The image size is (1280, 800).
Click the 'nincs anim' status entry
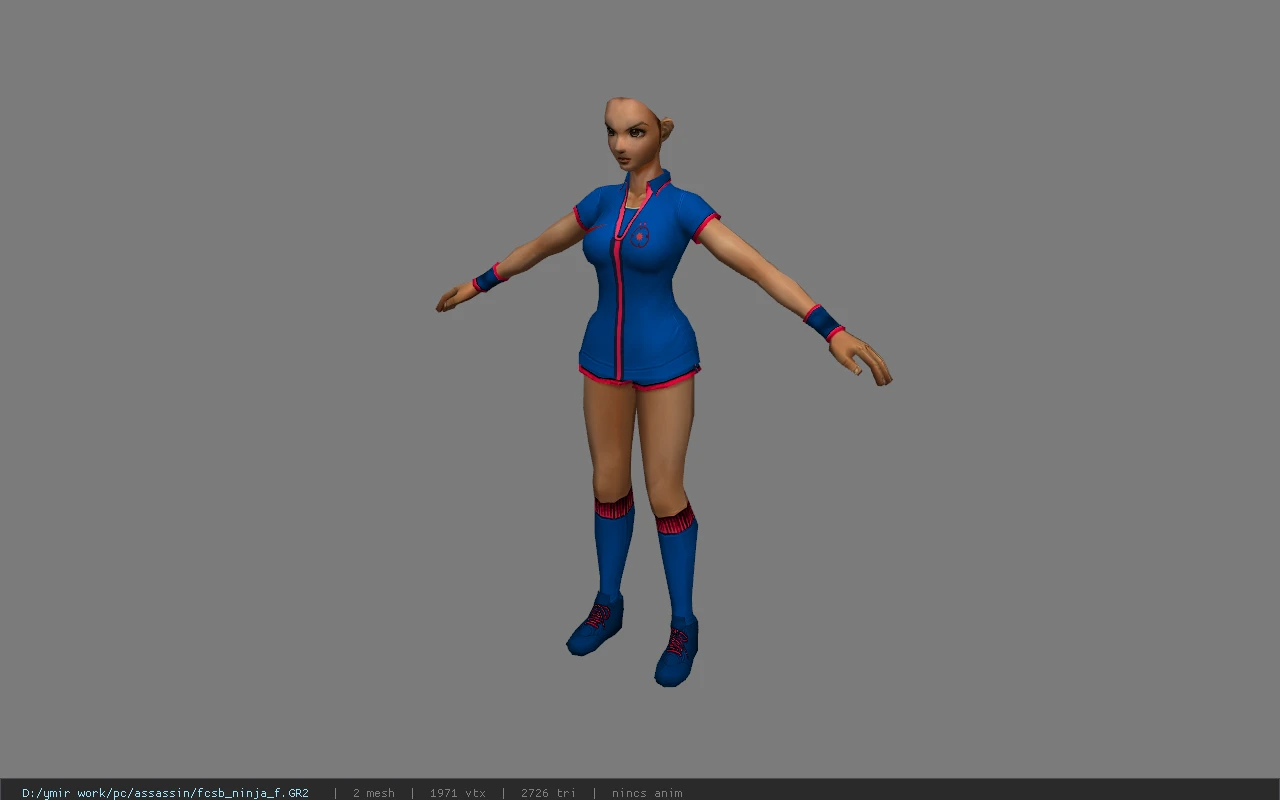pyautogui.click(x=647, y=793)
